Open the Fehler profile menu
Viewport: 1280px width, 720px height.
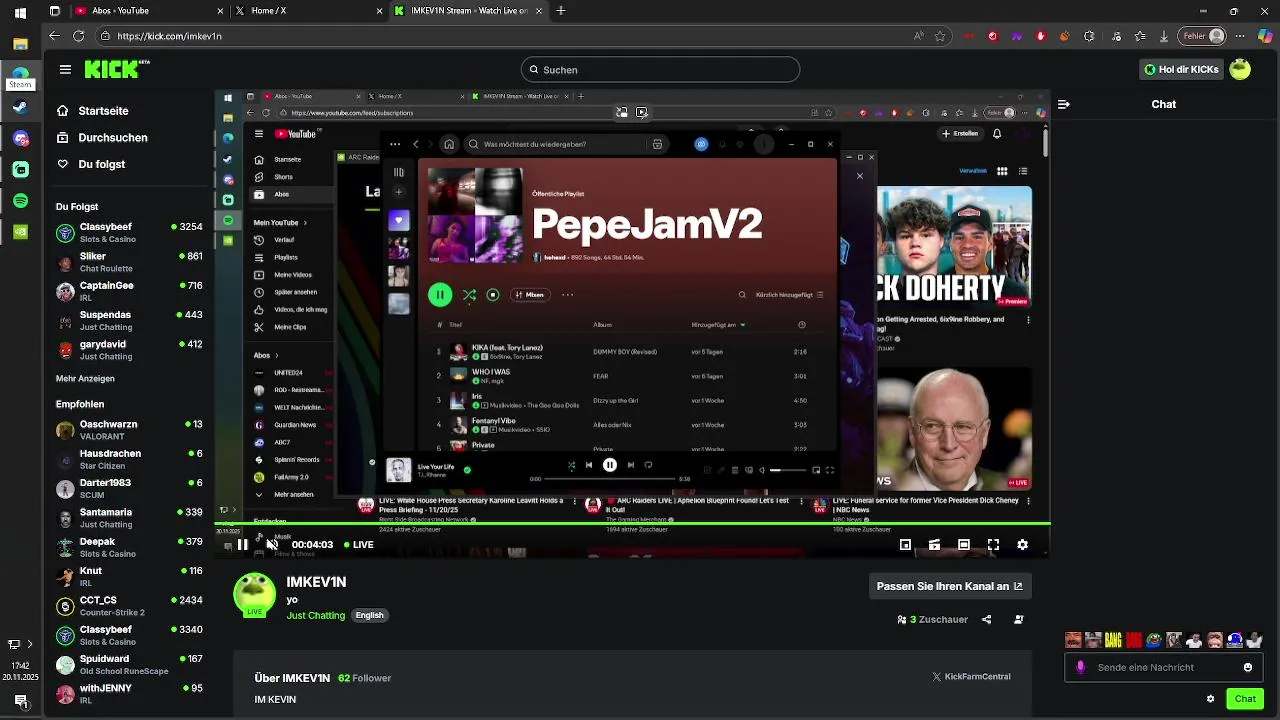(x=1203, y=36)
